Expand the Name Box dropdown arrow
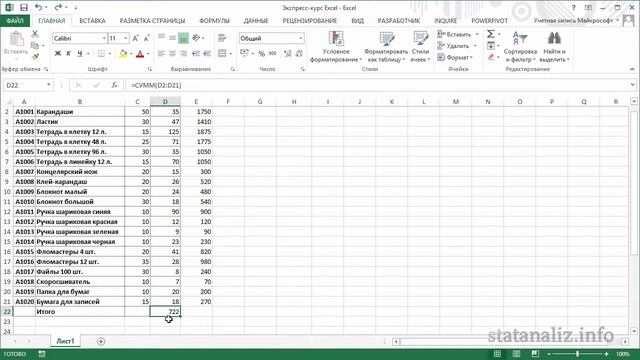The height and width of the screenshot is (360, 640). tap(49, 85)
